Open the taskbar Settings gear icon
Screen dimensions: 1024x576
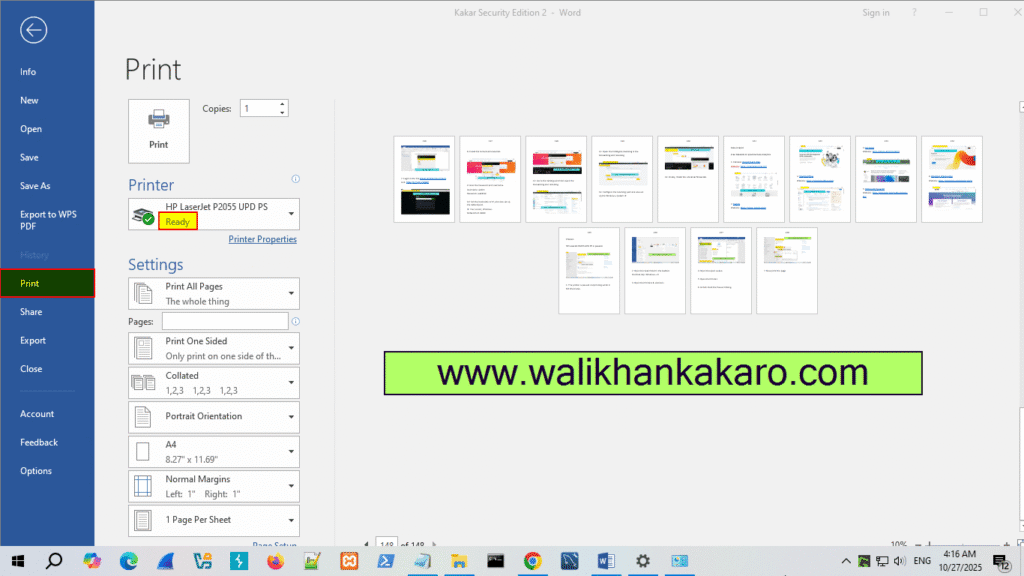(x=643, y=562)
